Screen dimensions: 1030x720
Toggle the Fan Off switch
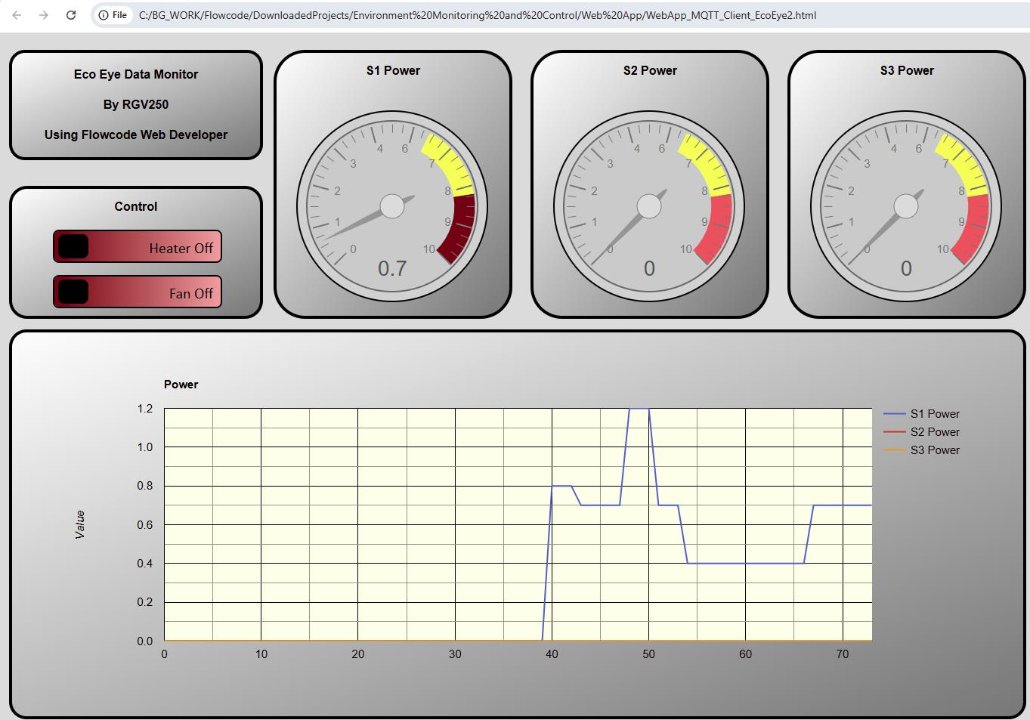[x=137, y=293]
